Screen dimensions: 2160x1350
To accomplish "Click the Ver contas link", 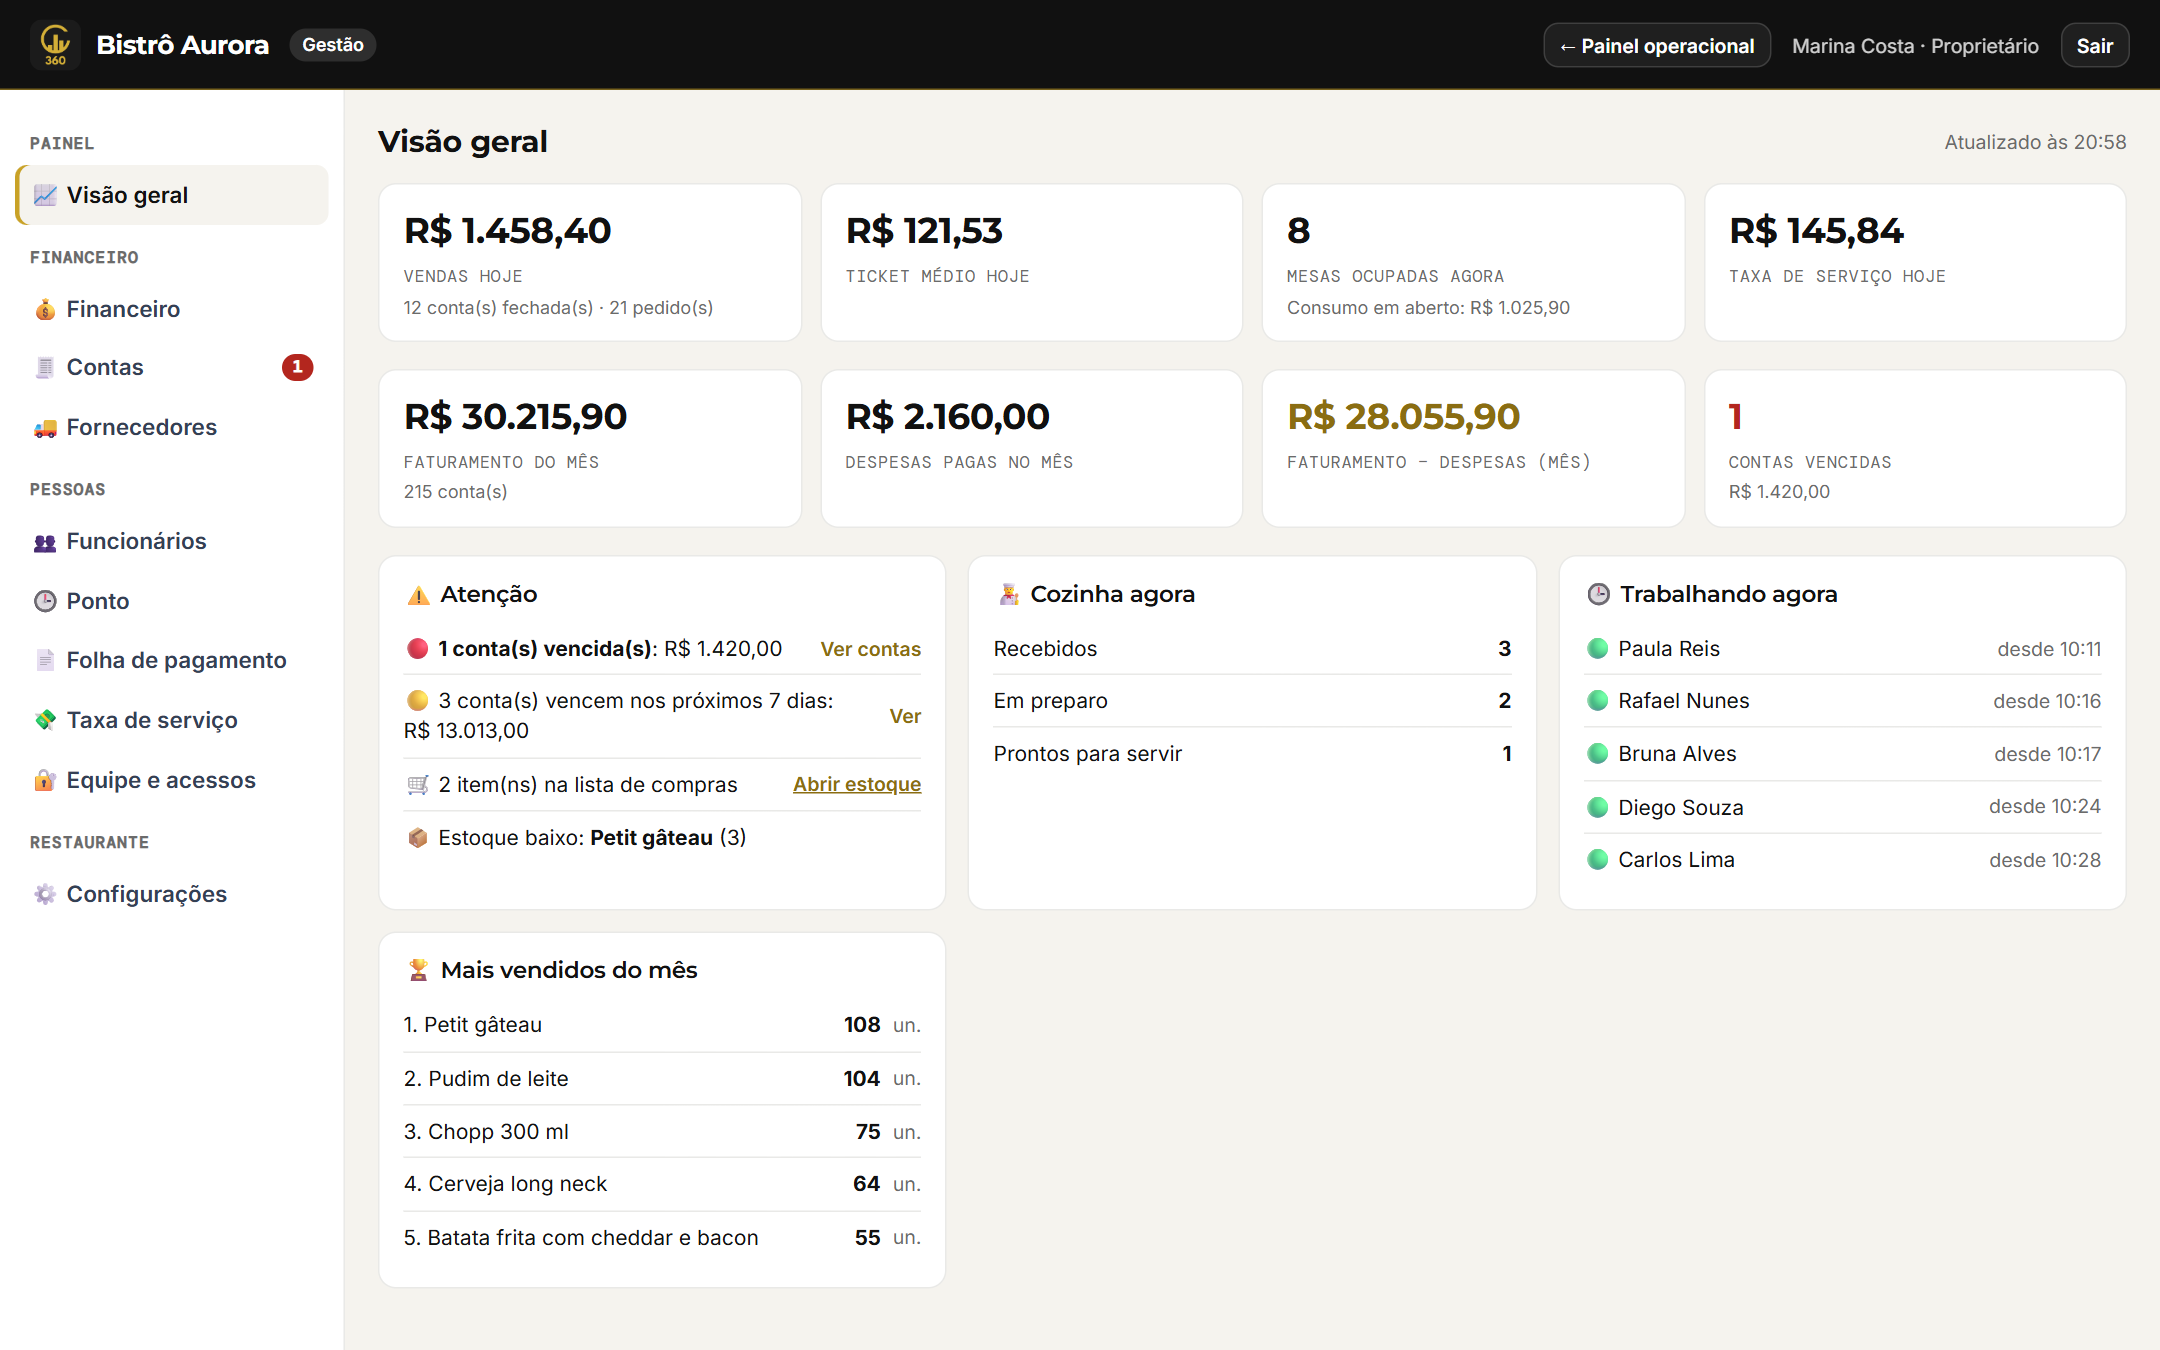I will tap(870, 649).
